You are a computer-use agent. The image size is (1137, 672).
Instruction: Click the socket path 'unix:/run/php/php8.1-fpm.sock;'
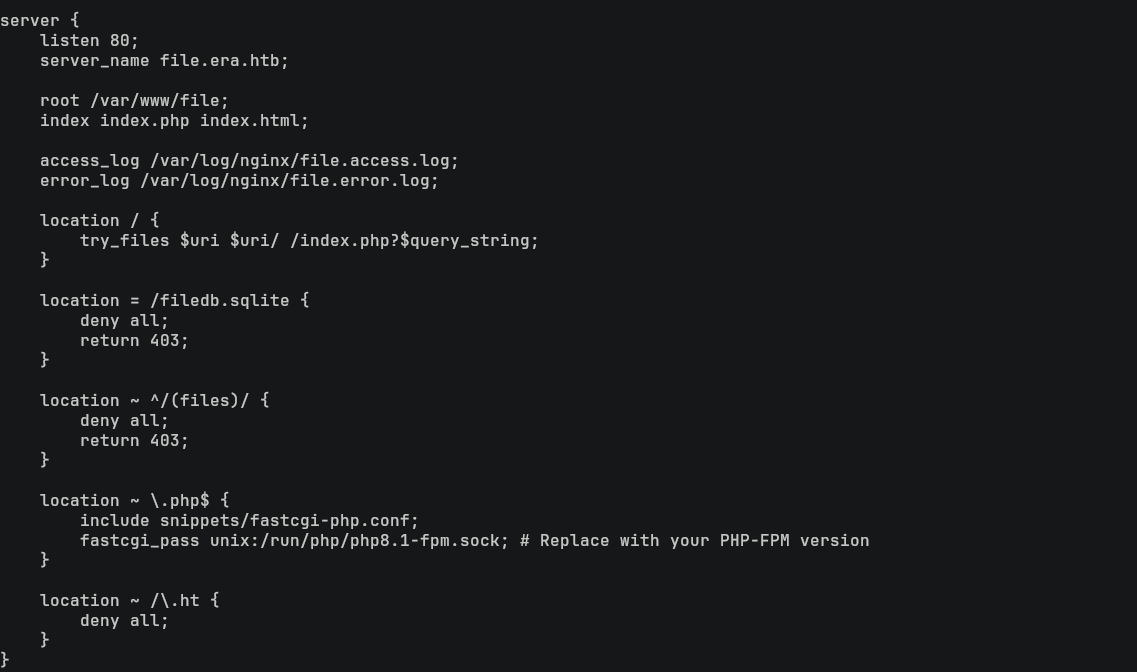pos(359,540)
